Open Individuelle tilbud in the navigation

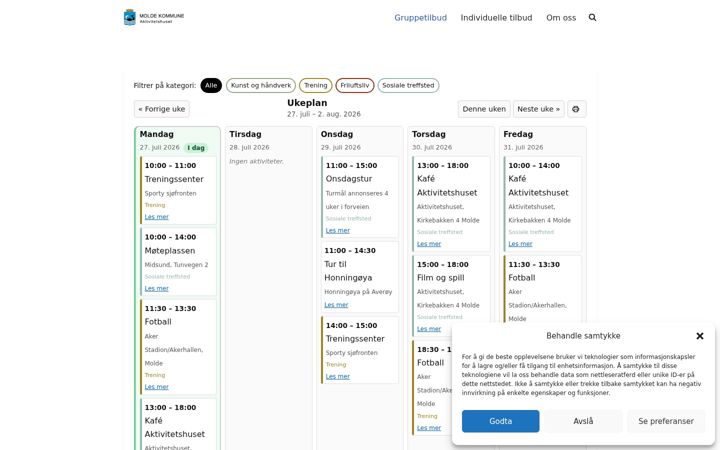click(496, 17)
